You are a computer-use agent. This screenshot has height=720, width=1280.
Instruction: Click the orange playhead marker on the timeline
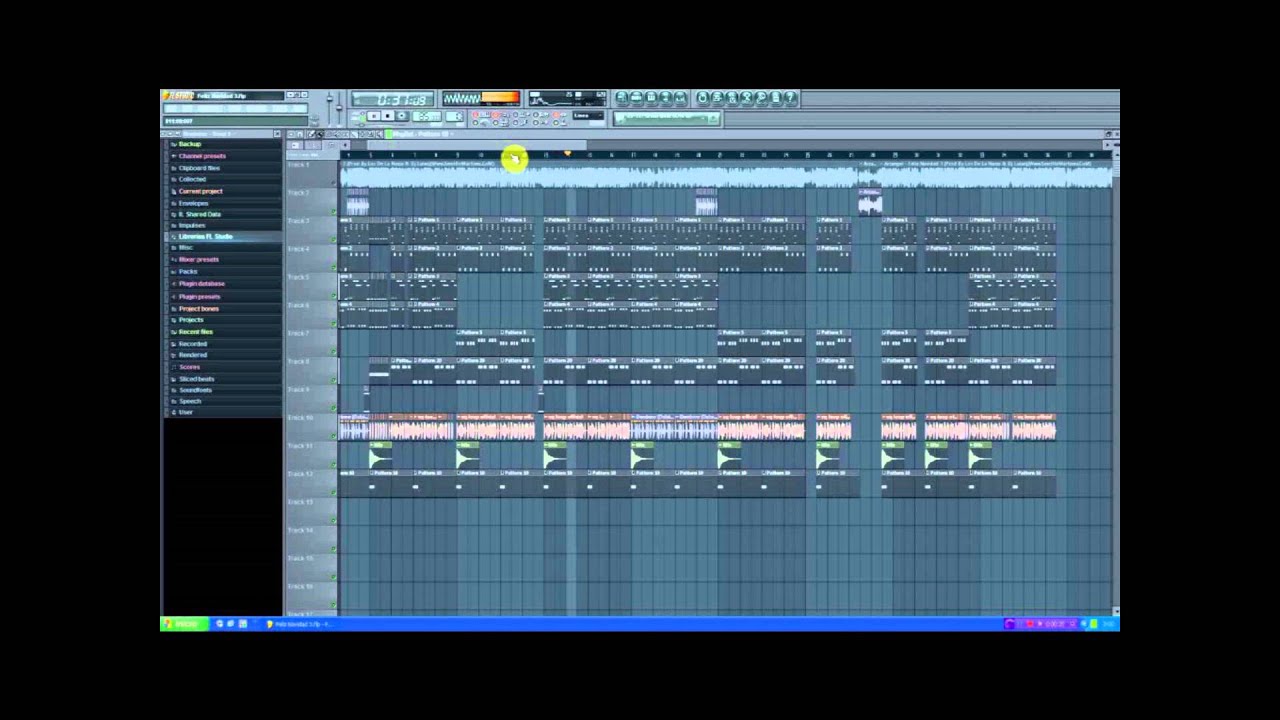tap(568, 153)
